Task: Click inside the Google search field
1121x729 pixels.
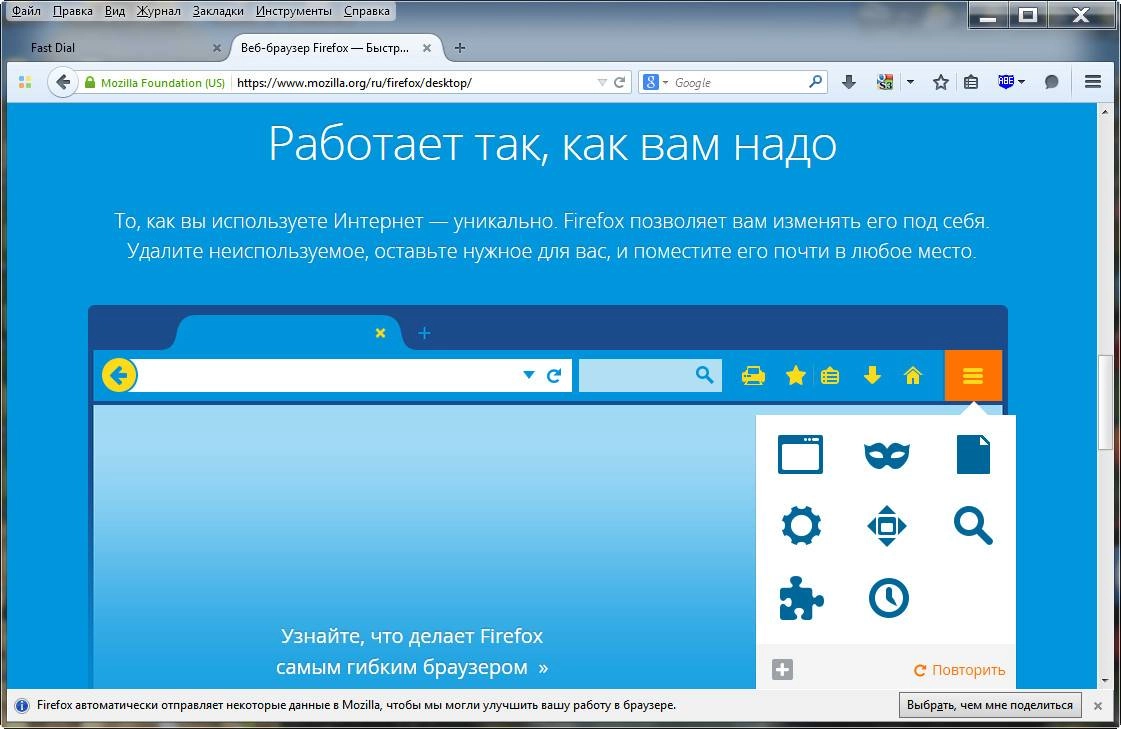Action: [739, 83]
